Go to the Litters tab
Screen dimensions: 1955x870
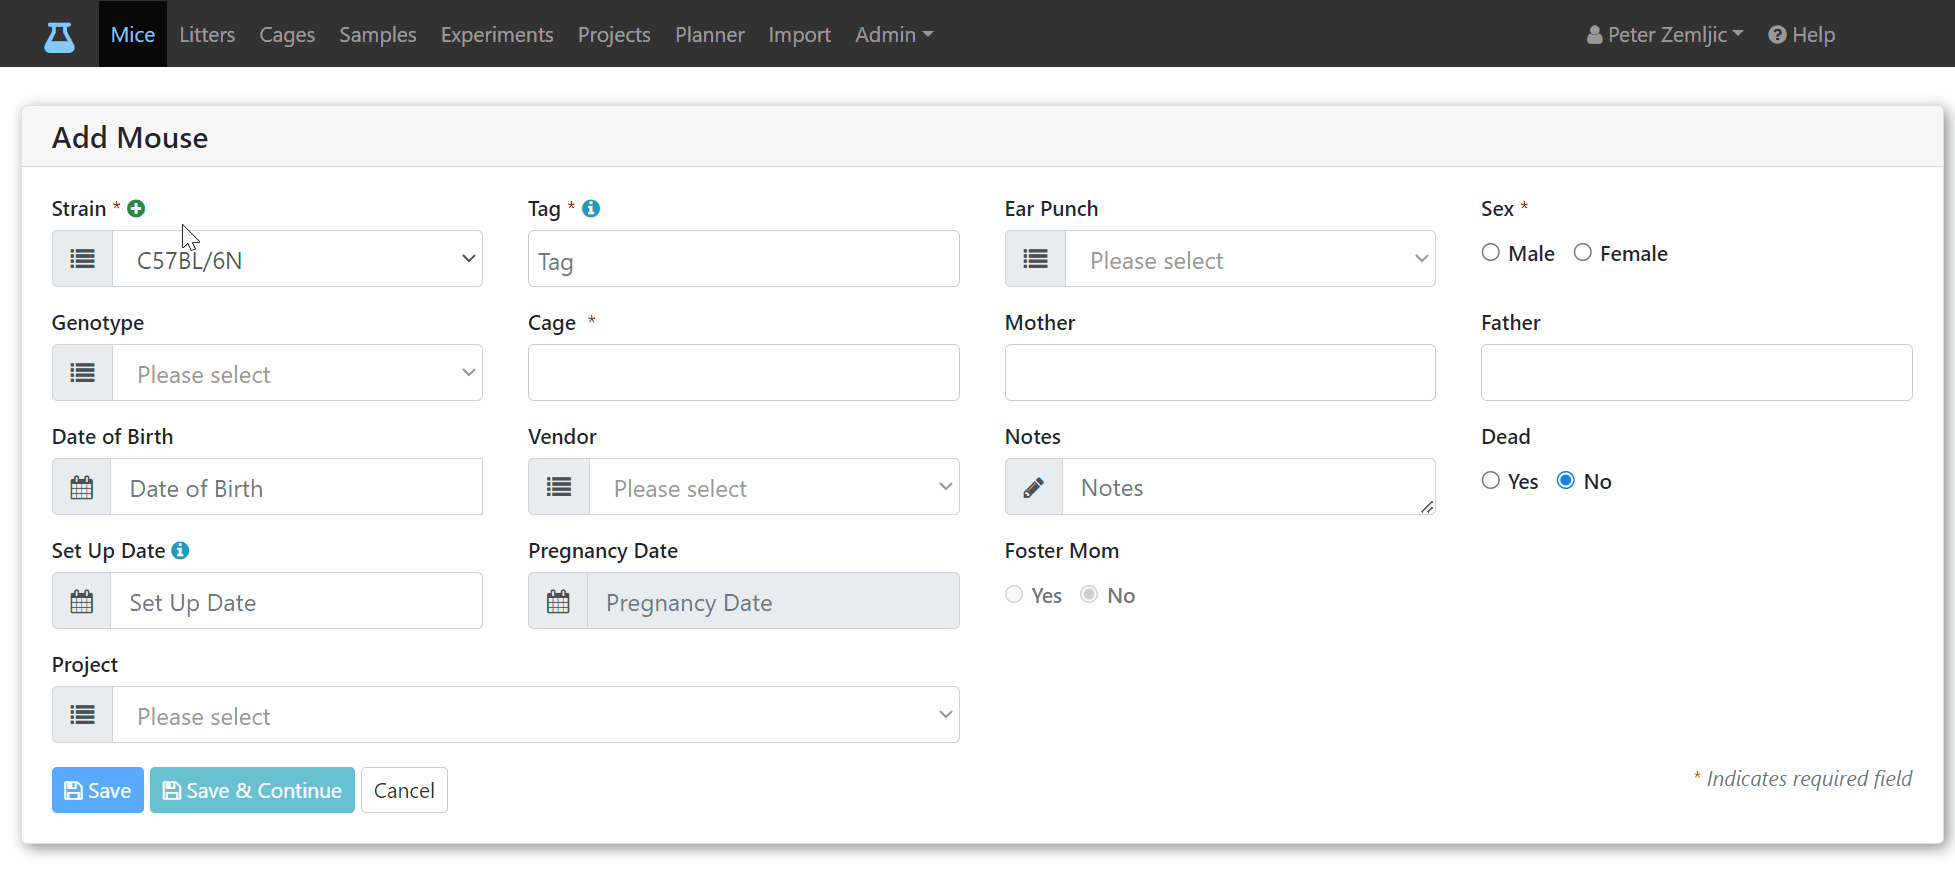(x=207, y=34)
